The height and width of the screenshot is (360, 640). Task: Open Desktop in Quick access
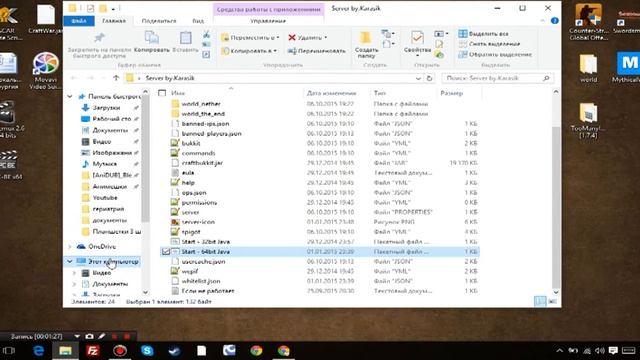[111, 119]
